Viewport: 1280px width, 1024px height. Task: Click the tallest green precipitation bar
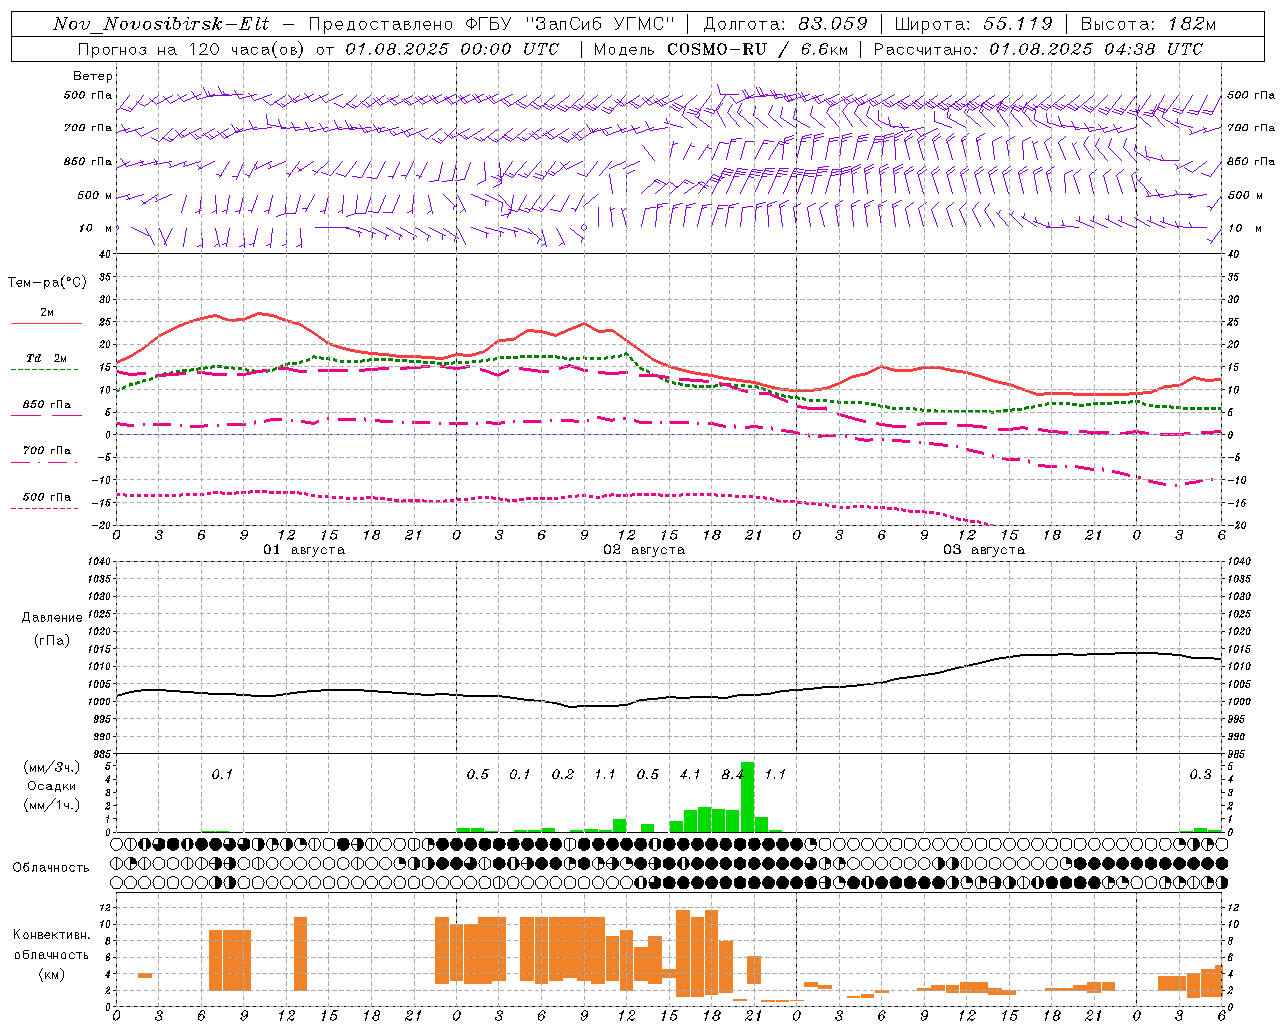[747, 797]
